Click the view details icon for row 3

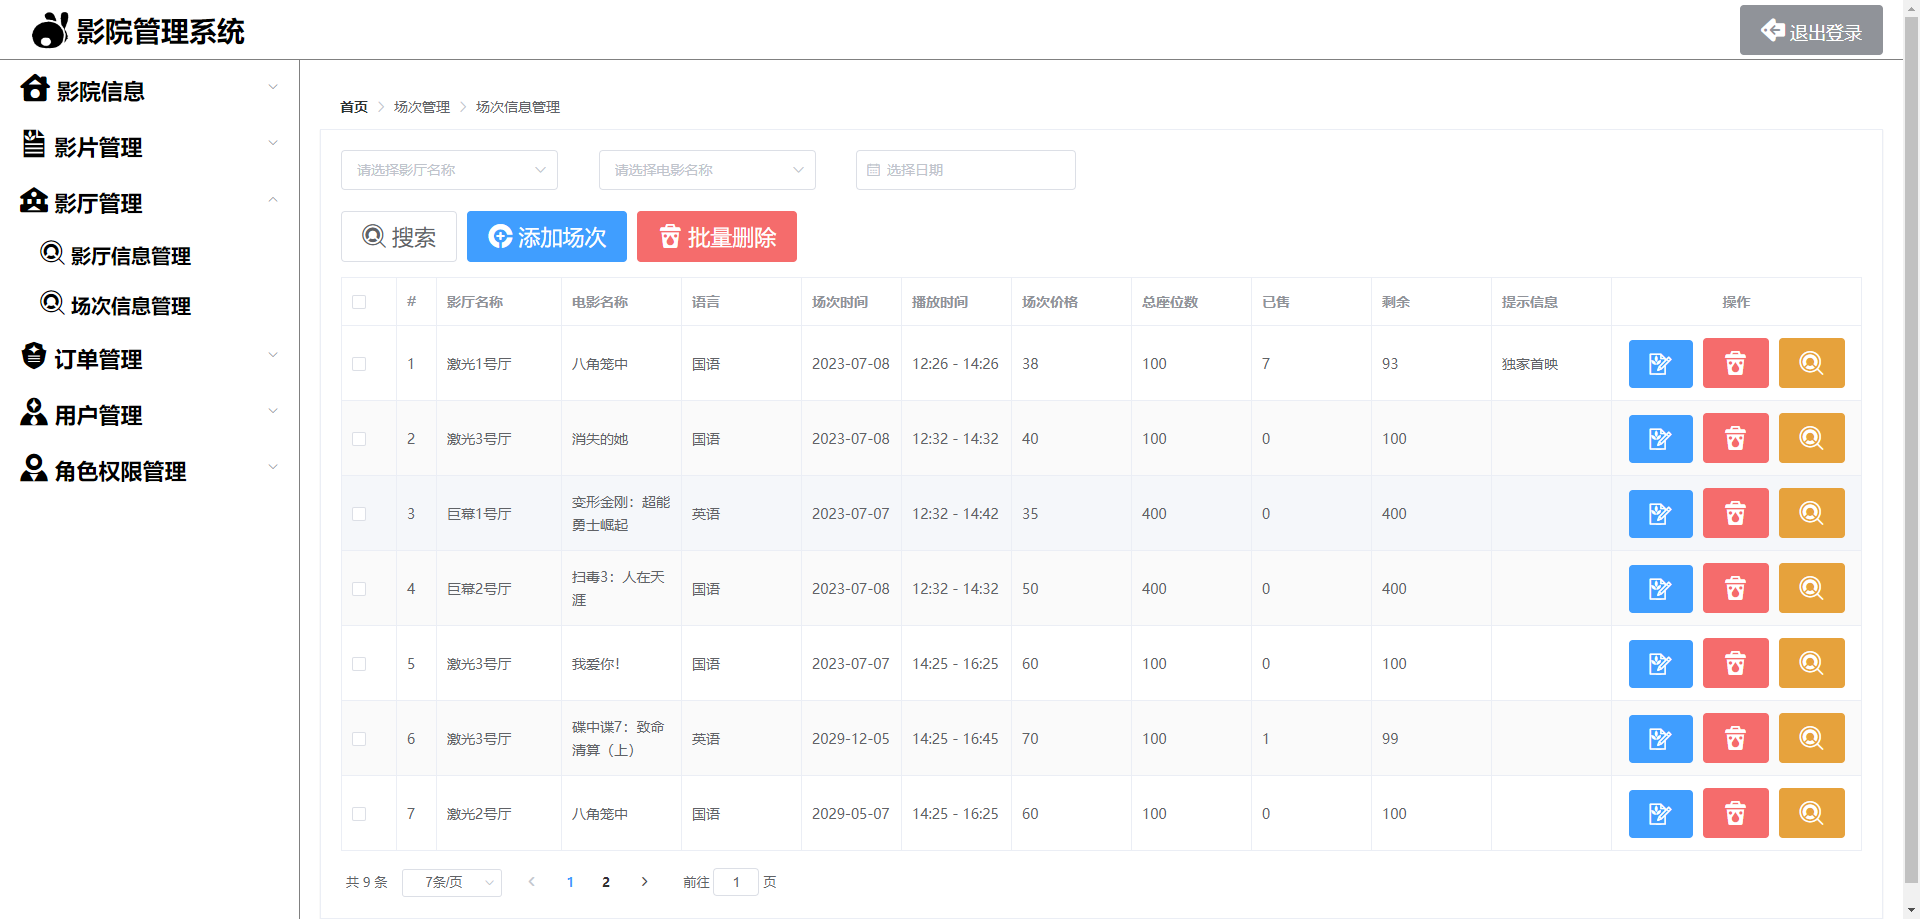[x=1811, y=514]
